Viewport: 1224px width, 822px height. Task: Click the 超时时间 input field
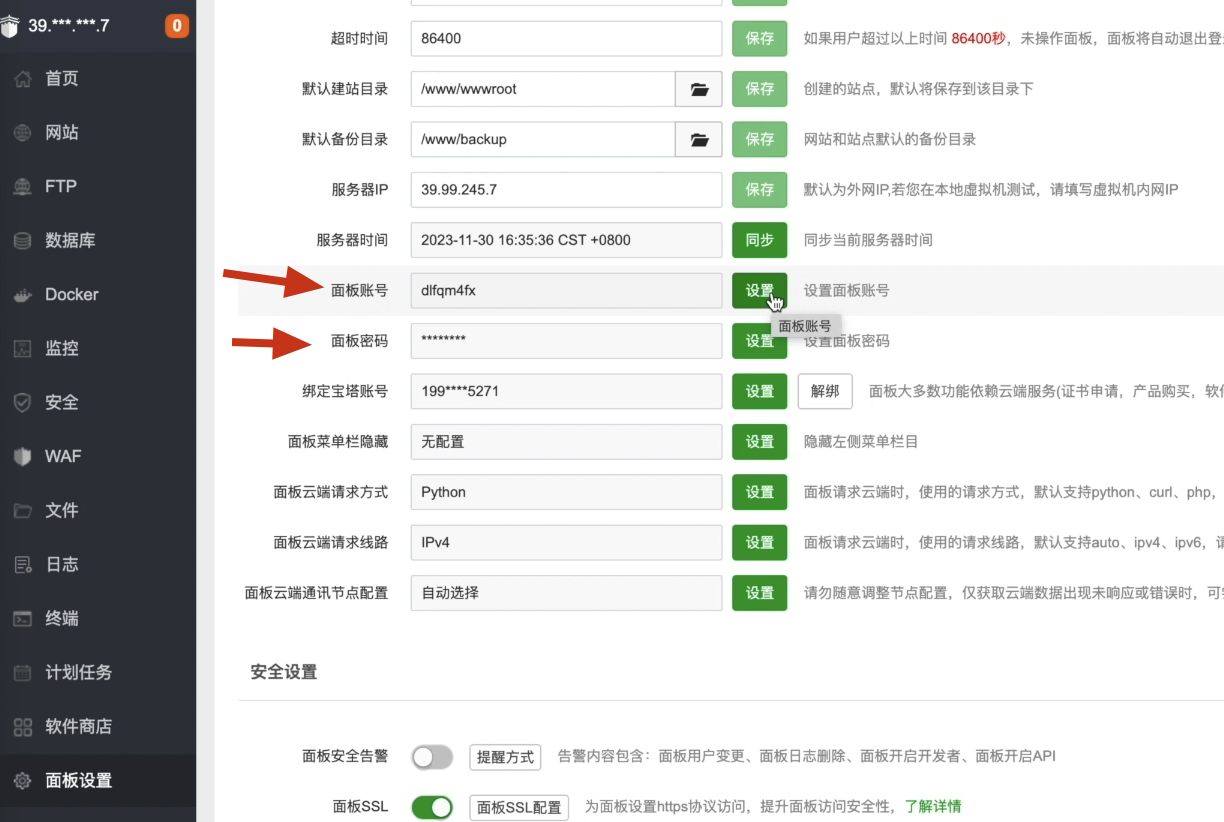click(x=566, y=38)
